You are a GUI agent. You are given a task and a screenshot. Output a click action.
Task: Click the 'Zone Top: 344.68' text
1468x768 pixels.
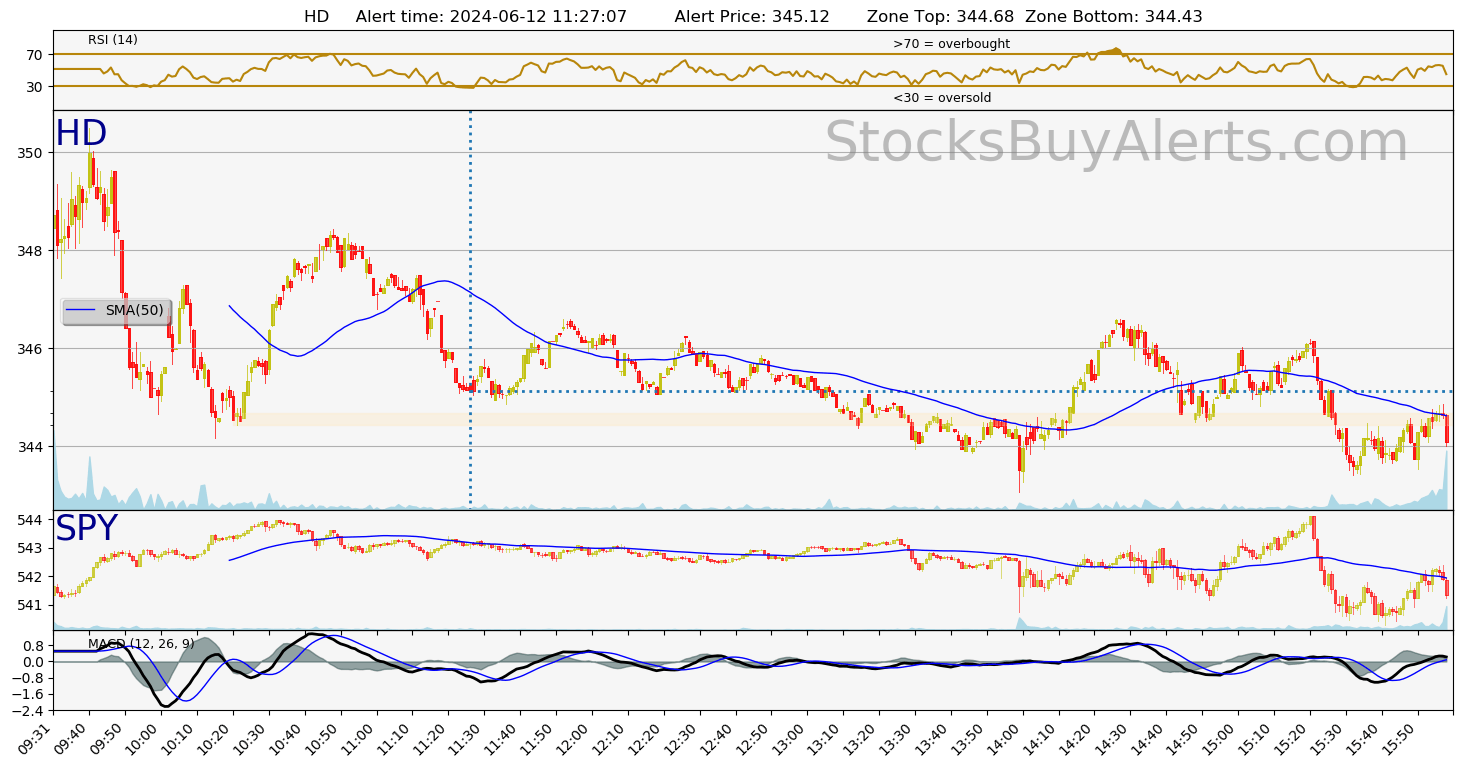[940, 17]
